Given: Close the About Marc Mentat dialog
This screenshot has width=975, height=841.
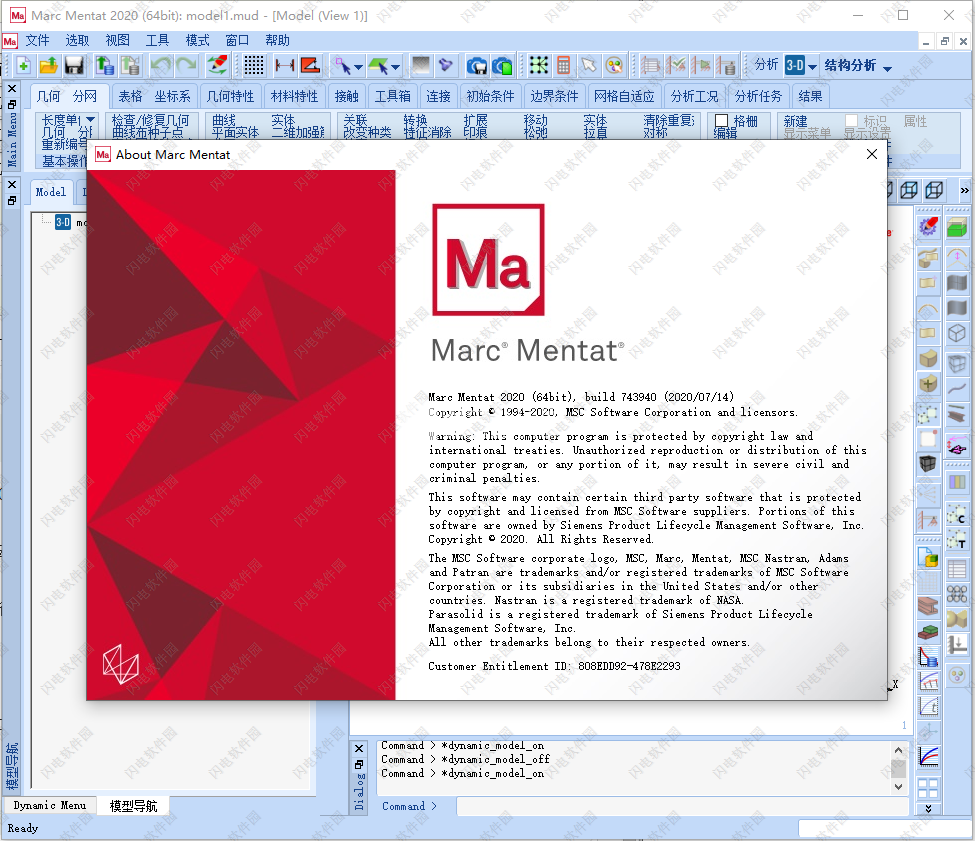Looking at the screenshot, I should point(872,154).
